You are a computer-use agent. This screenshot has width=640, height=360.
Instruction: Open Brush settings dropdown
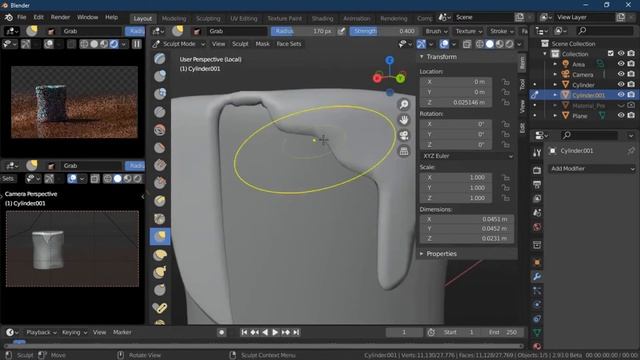click(x=436, y=31)
